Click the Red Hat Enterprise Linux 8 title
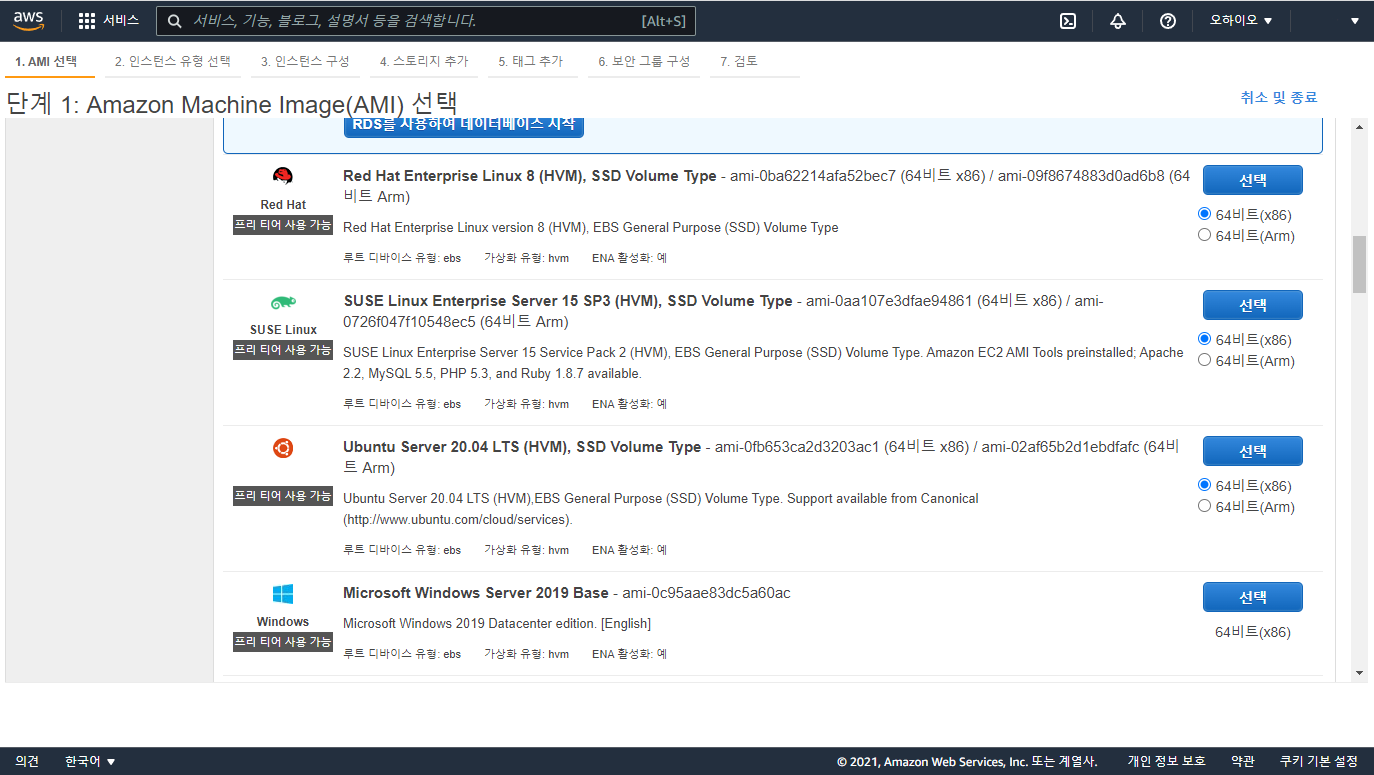This screenshot has height=775, width=1374. 529,176
